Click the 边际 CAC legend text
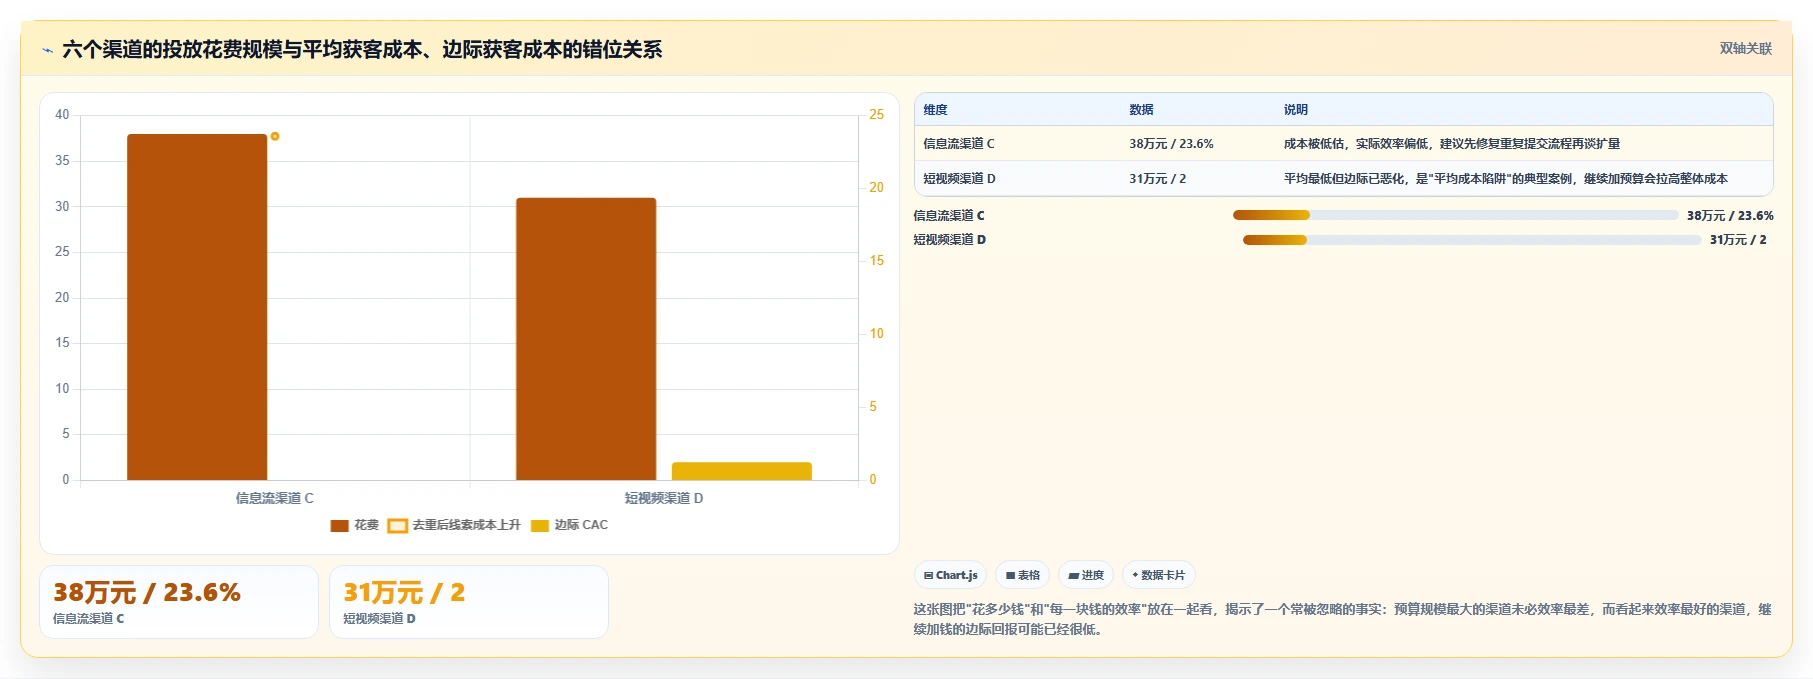This screenshot has height=679, width=1813. click(x=581, y=525)
